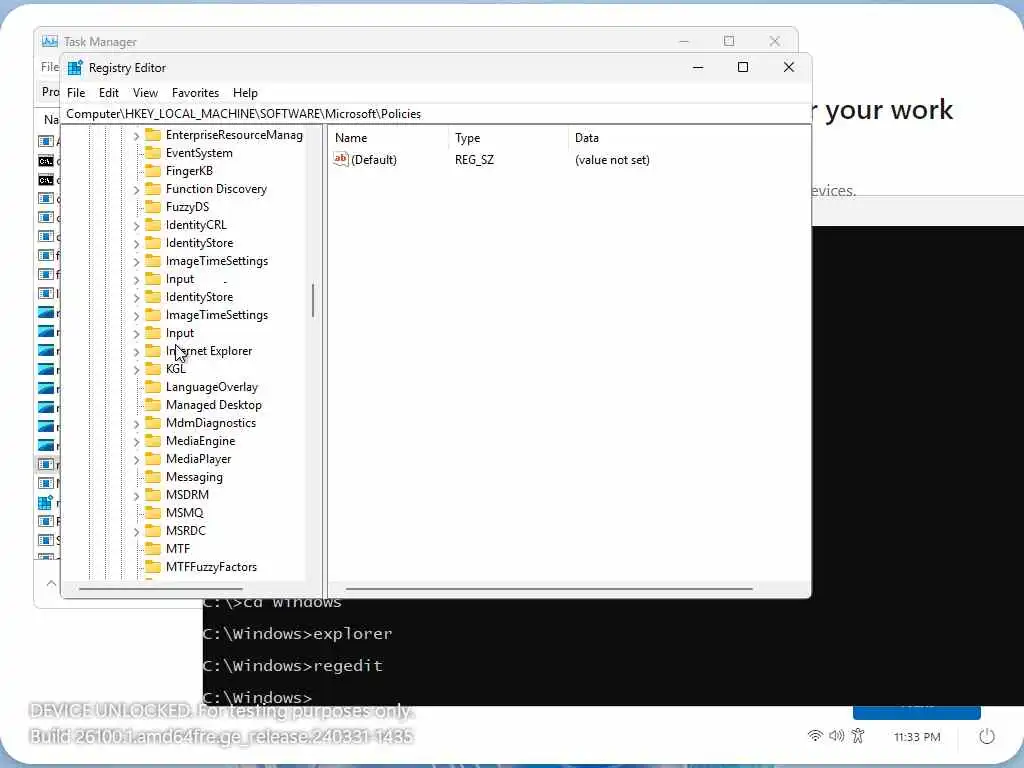Click the MdmDiagnostics folder icon
The height and width of the screenshot is (768, 1024).
click(x=153, y=423)
